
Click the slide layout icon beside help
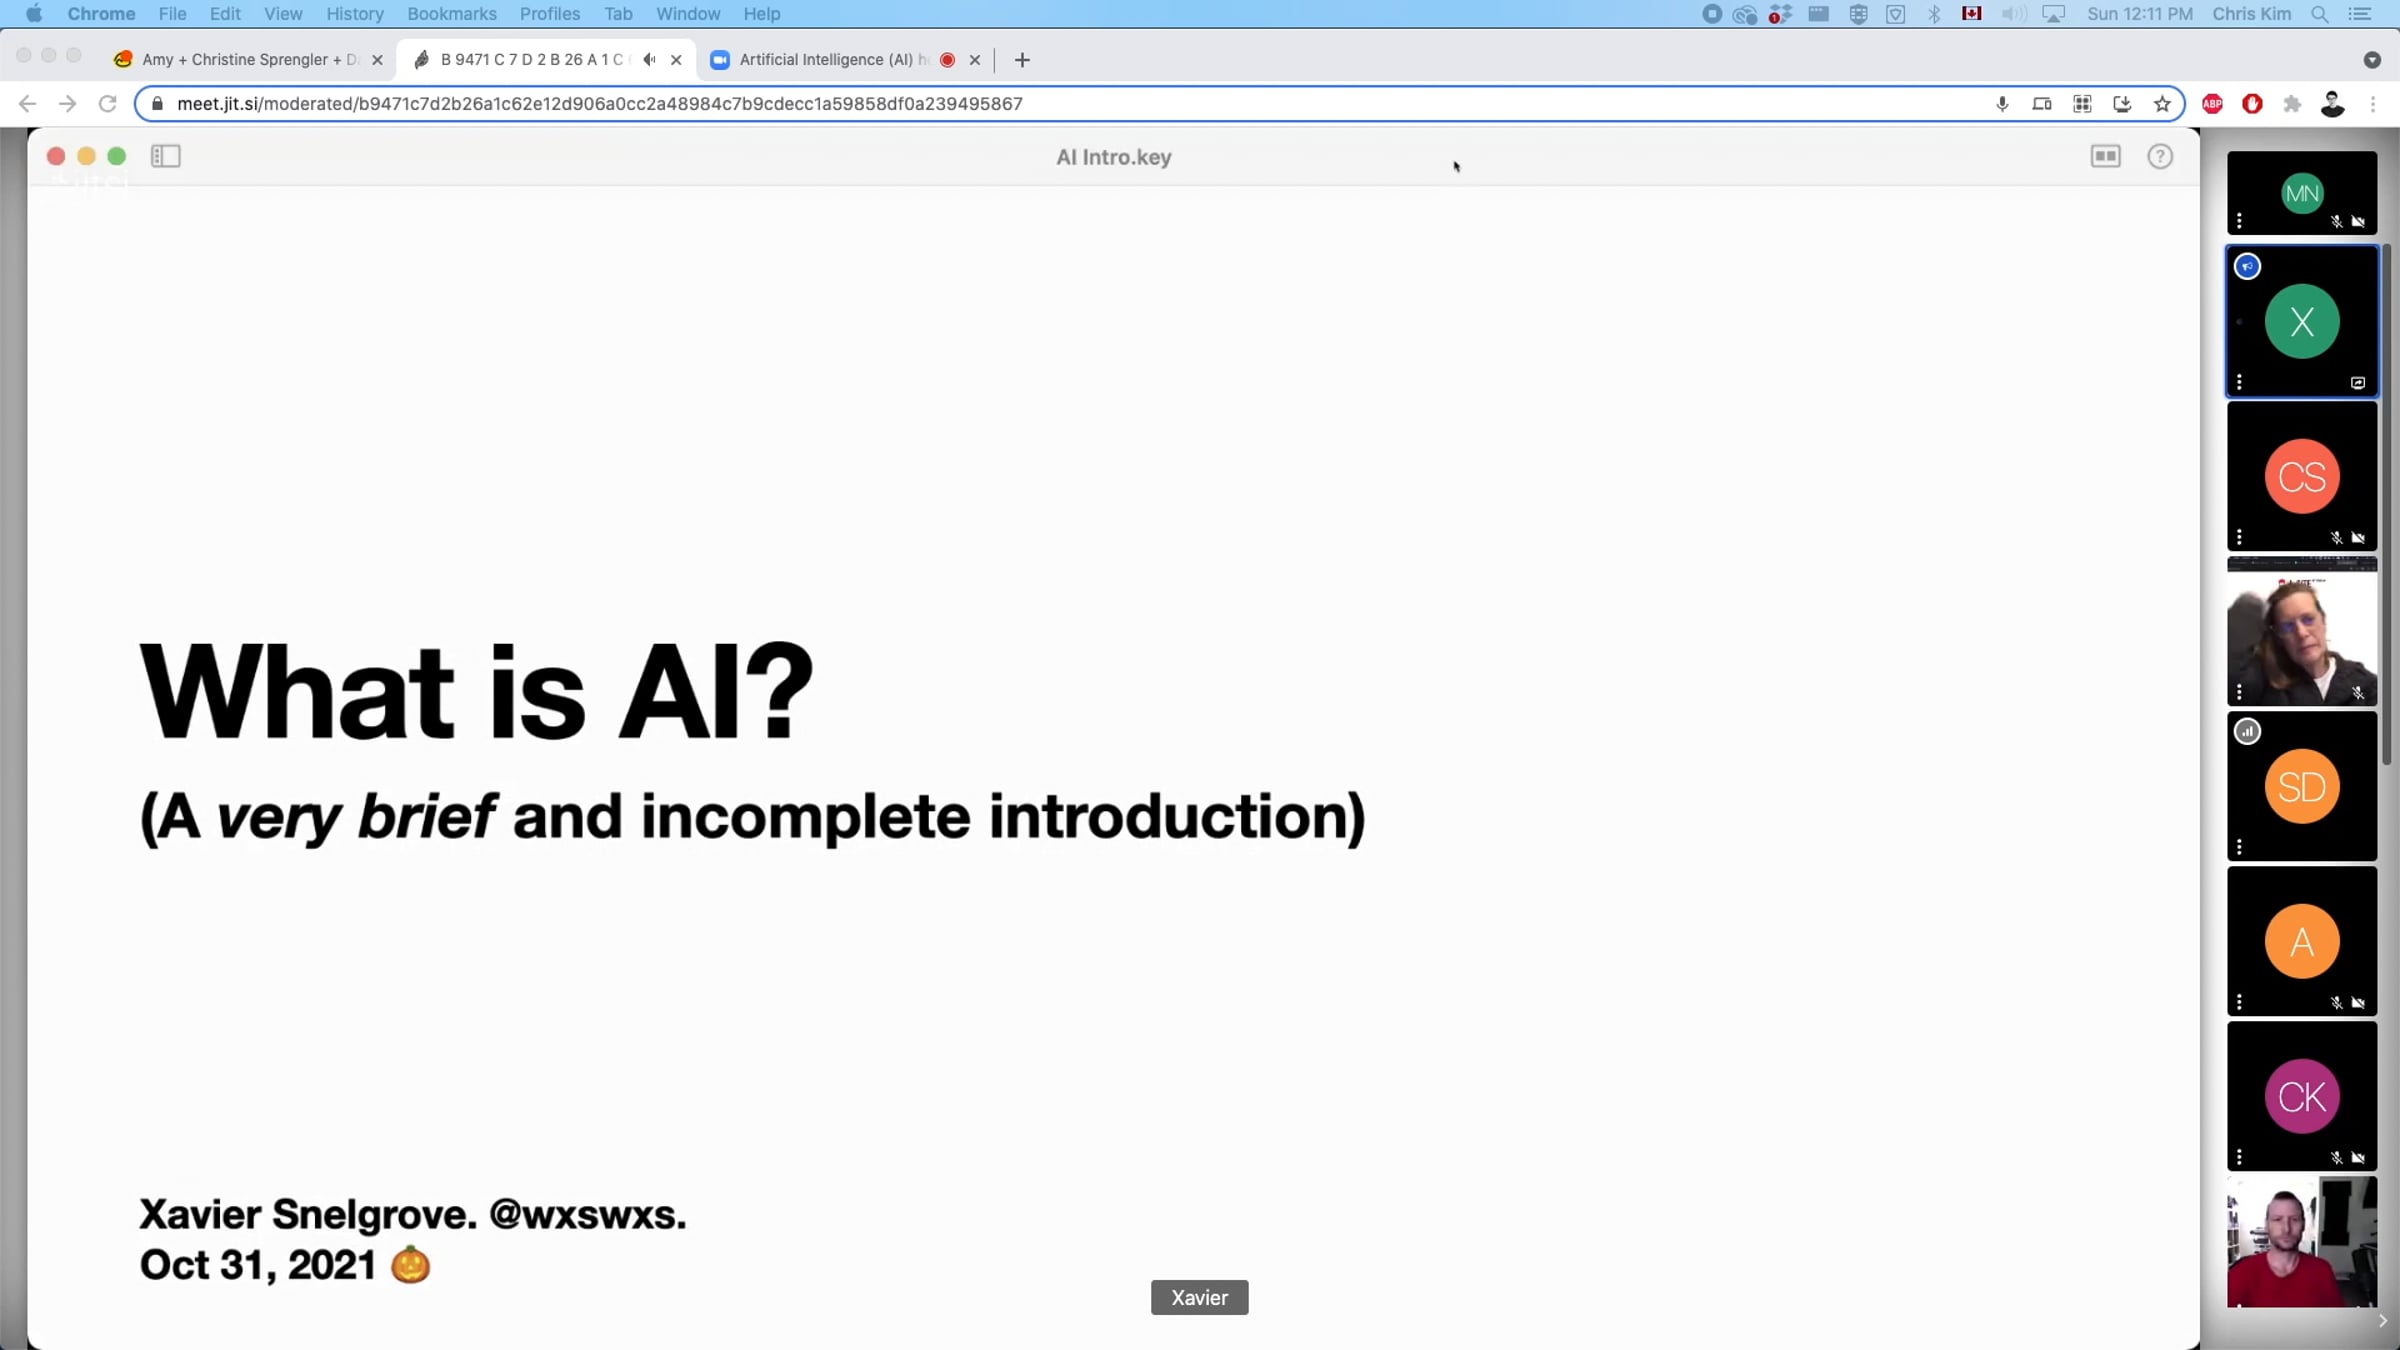coord(2105,156)
